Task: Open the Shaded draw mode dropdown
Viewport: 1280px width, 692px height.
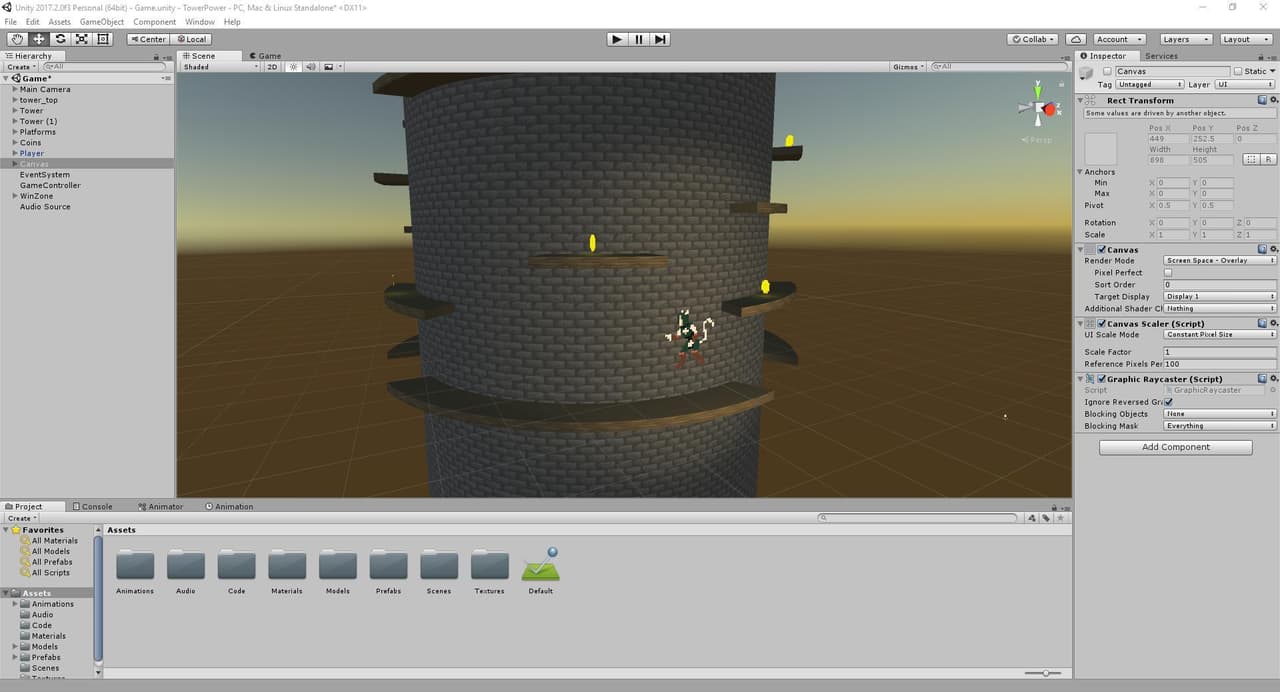Action: [219, 67]
